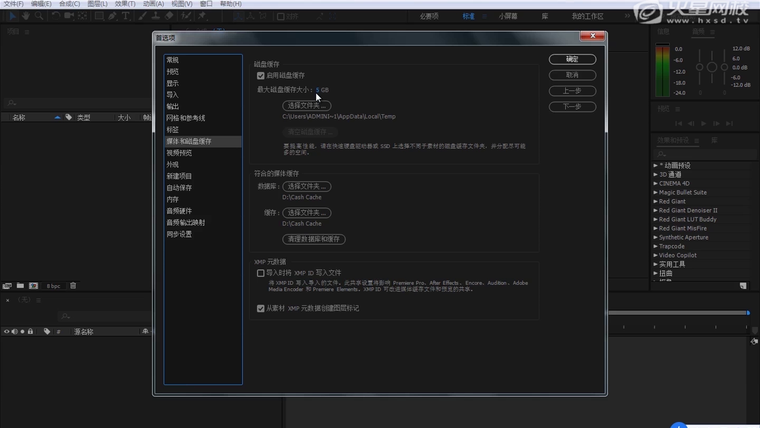This screenshot has width=760, height=428.
Task: Click 清理数据库和缓存 button
Action: (313, 239)
